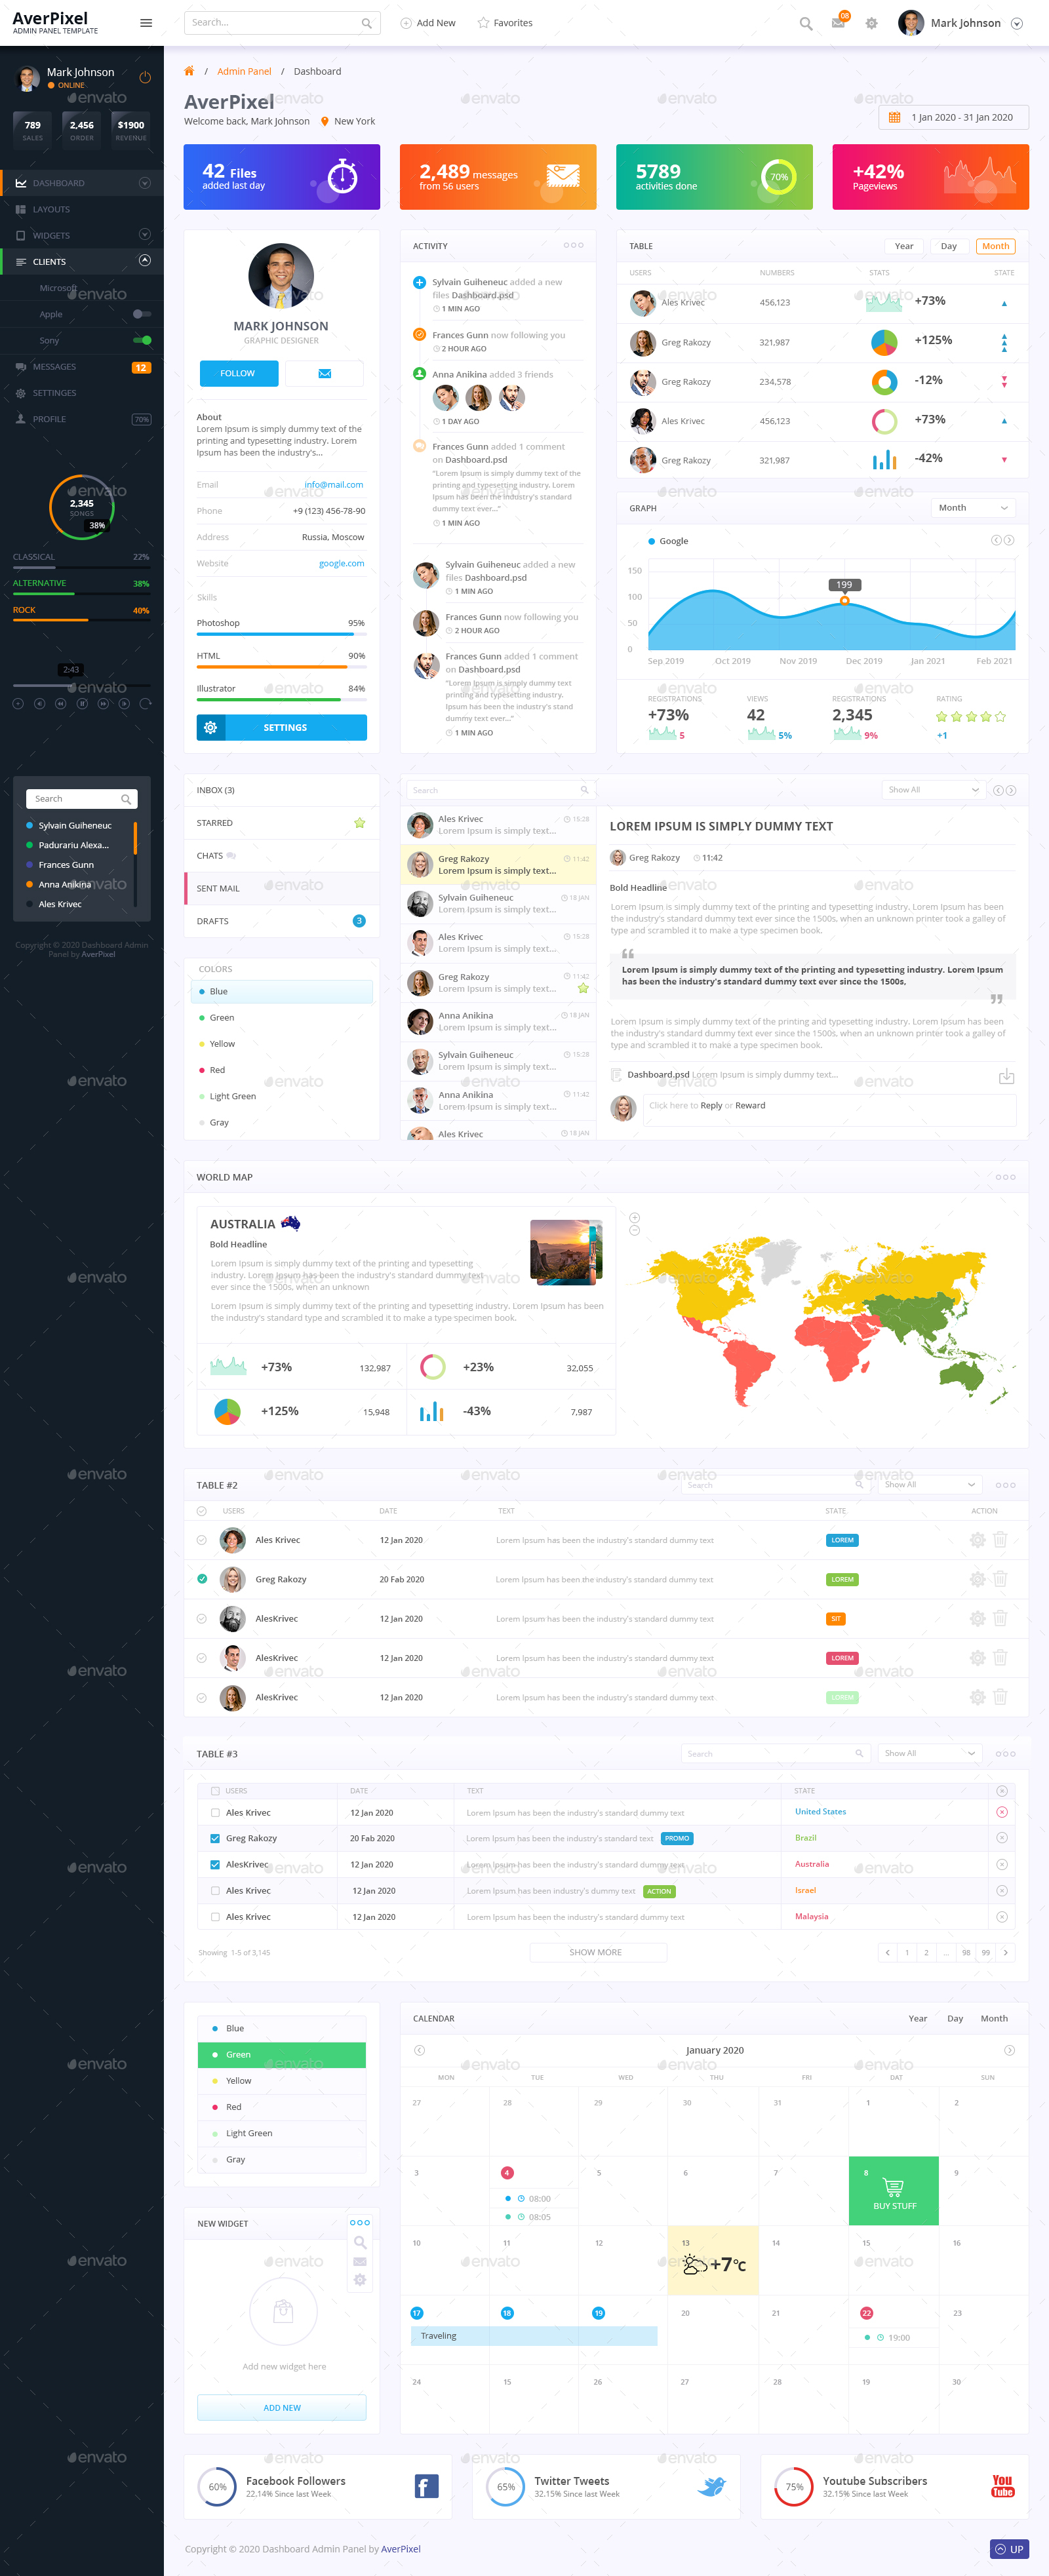Switch to the Year tab in the Table panel
Image resolution: width=1049 pixels, height=2576 pixels.
902,245
